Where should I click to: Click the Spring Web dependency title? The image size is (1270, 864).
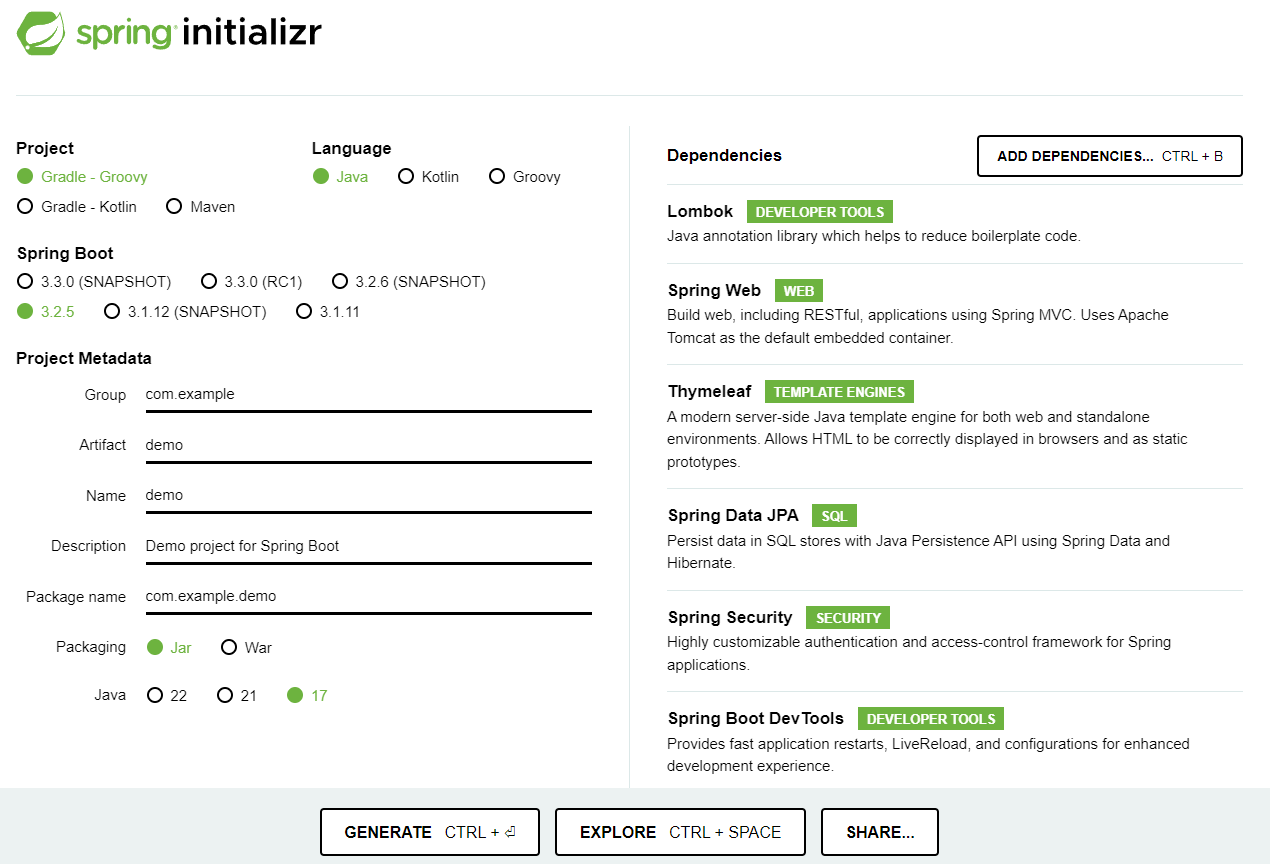714,291
